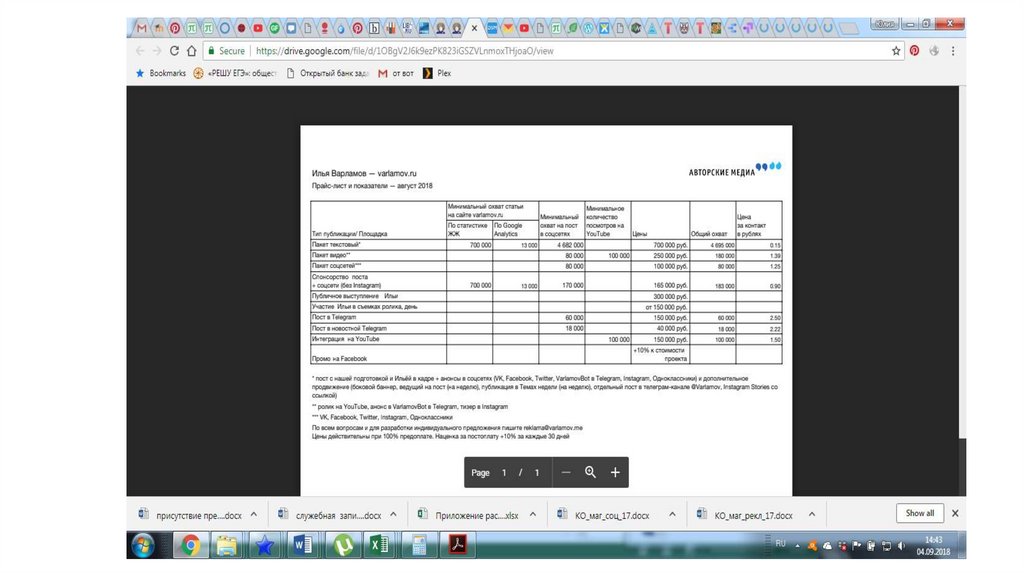The width and height of the screenshot is (1024, 574).
Task: Open the Plex bookmark
Action: [x=437, y=73]
